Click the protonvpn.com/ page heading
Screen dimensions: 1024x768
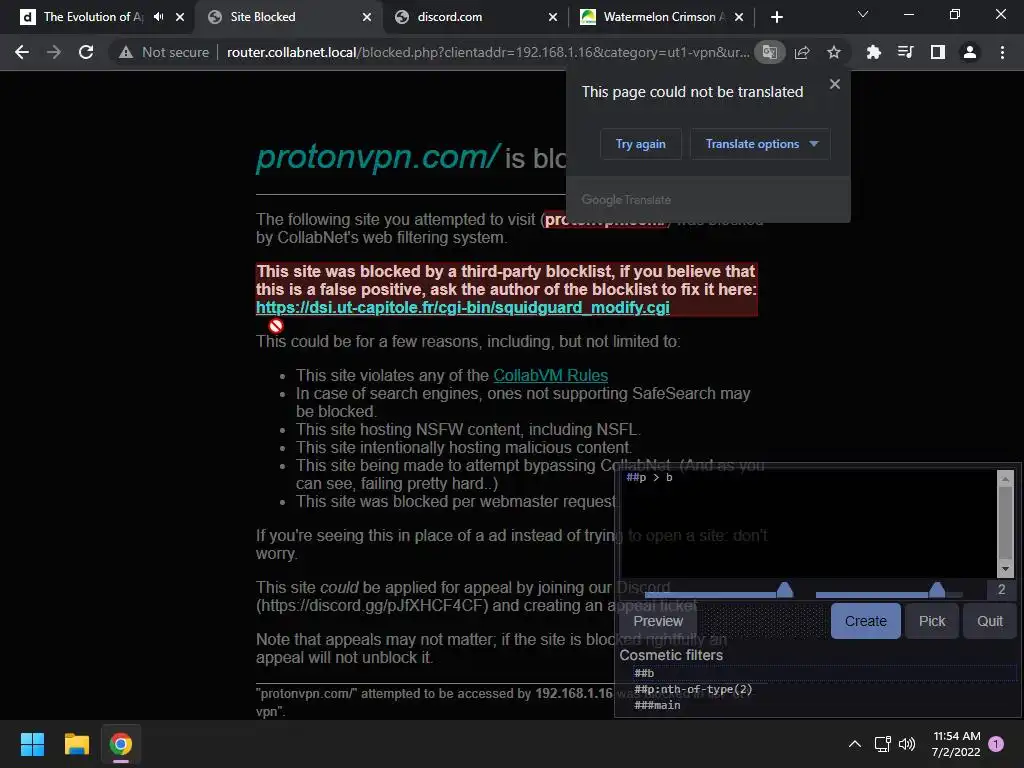click(377, 157)
